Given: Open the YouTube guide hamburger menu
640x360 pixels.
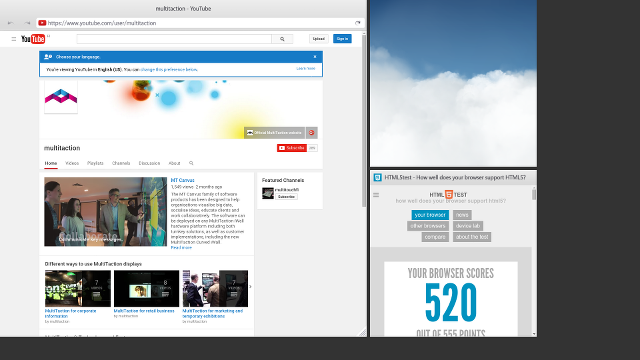Looking at the screenshot, I should point(14,39).
